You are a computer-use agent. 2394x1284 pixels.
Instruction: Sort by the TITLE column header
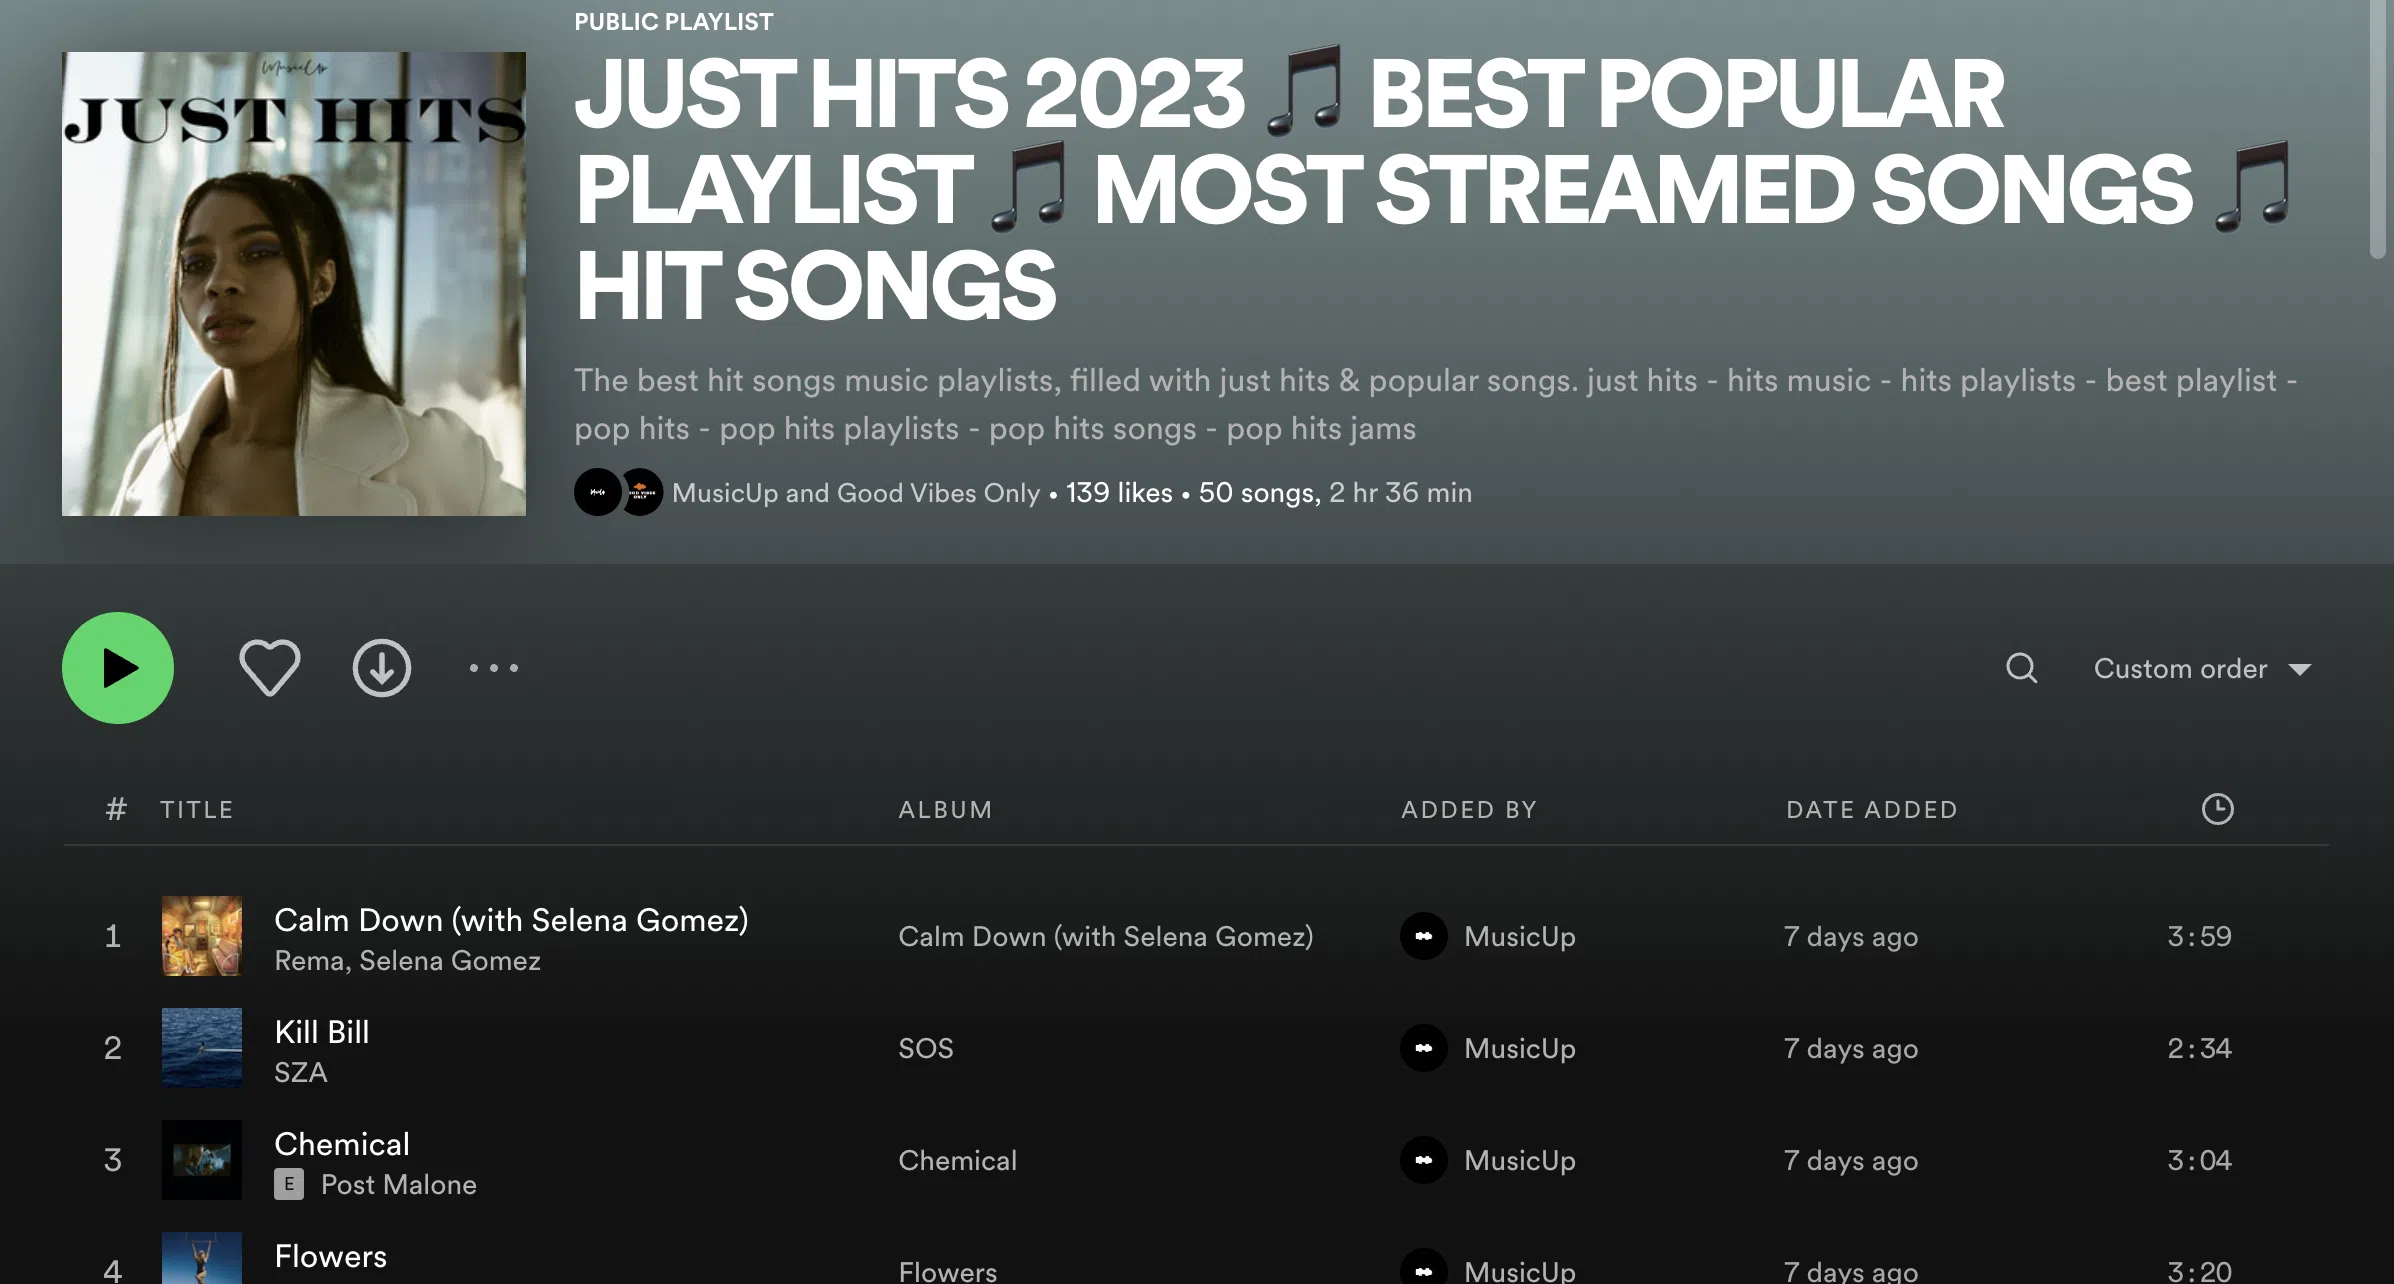coord(197,810)
